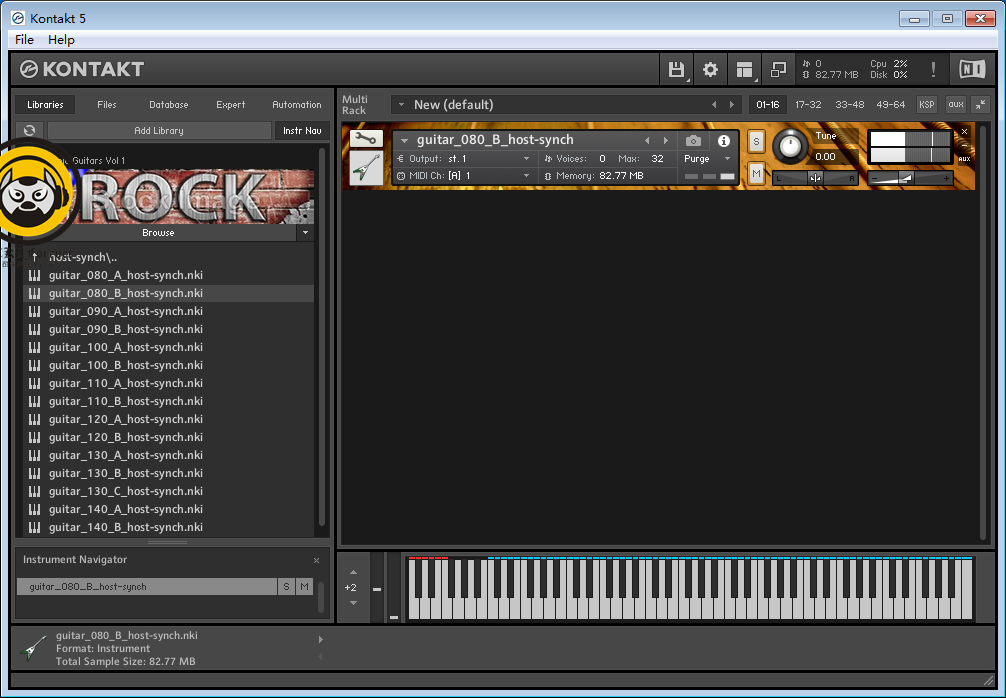The width and height of the screenshot is (1006, 698).
Task: Open the Output st. 1 dropdown
Action: 464,158
